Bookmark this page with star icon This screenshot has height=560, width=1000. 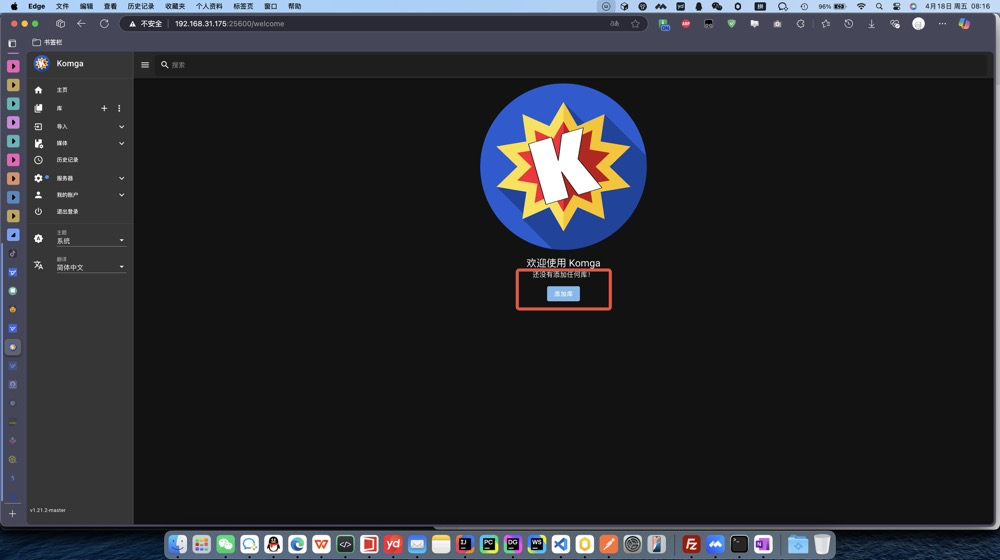pos(635,24)
